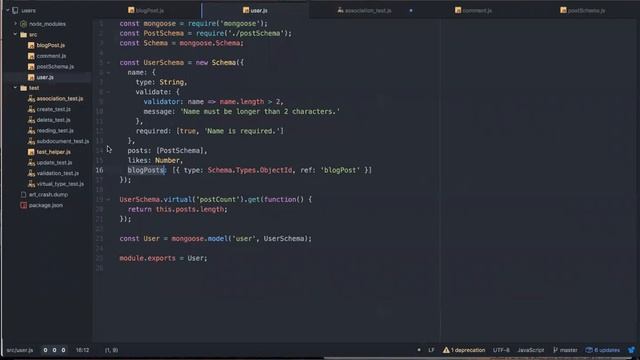The image size is (640, 360).
Task: Collapse the src folder
Action: coord(16,35)
